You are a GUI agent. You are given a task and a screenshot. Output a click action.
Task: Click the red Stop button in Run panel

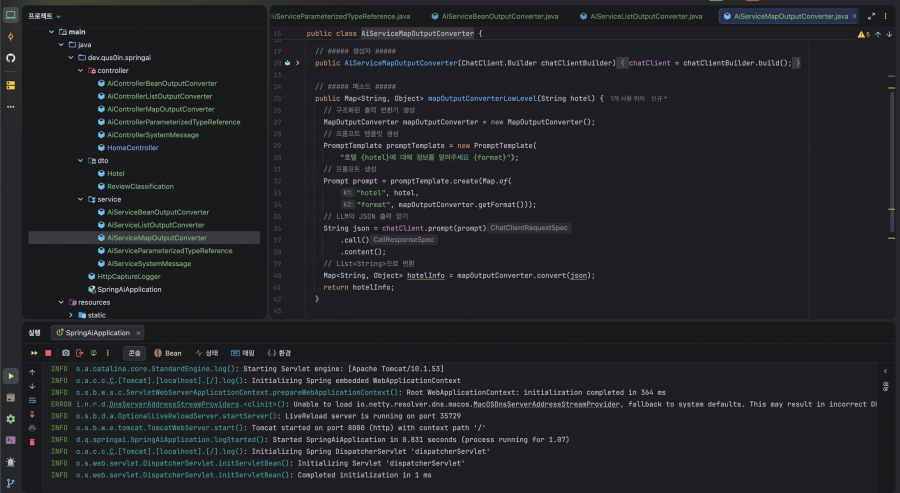[x=48, y=353]
